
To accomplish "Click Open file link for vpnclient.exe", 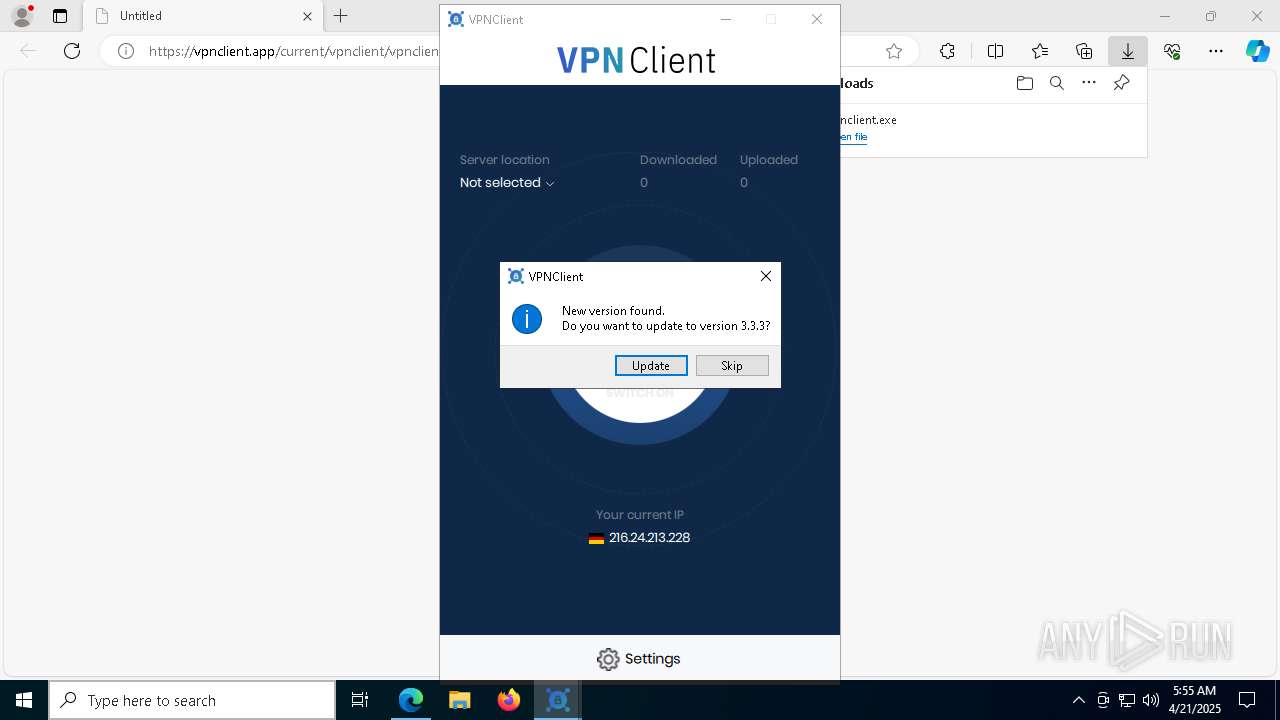I will pyautogui.click(x=854, y=137).
